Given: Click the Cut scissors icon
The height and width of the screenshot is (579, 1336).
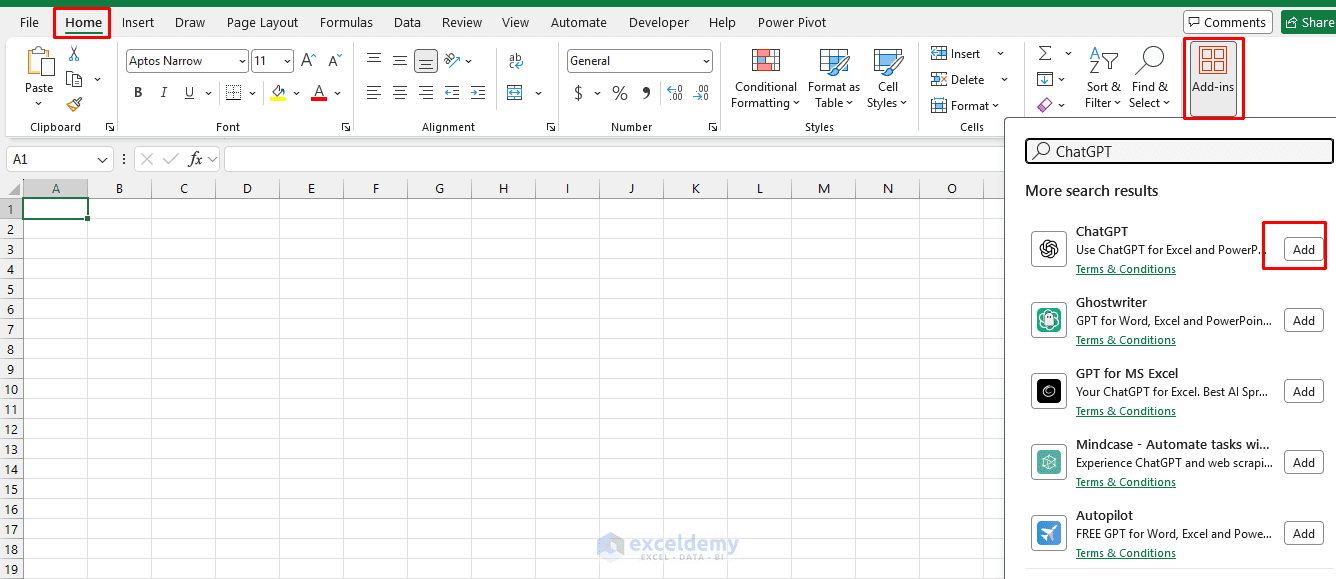Looking at the screenshot, I should coord(74,54).
